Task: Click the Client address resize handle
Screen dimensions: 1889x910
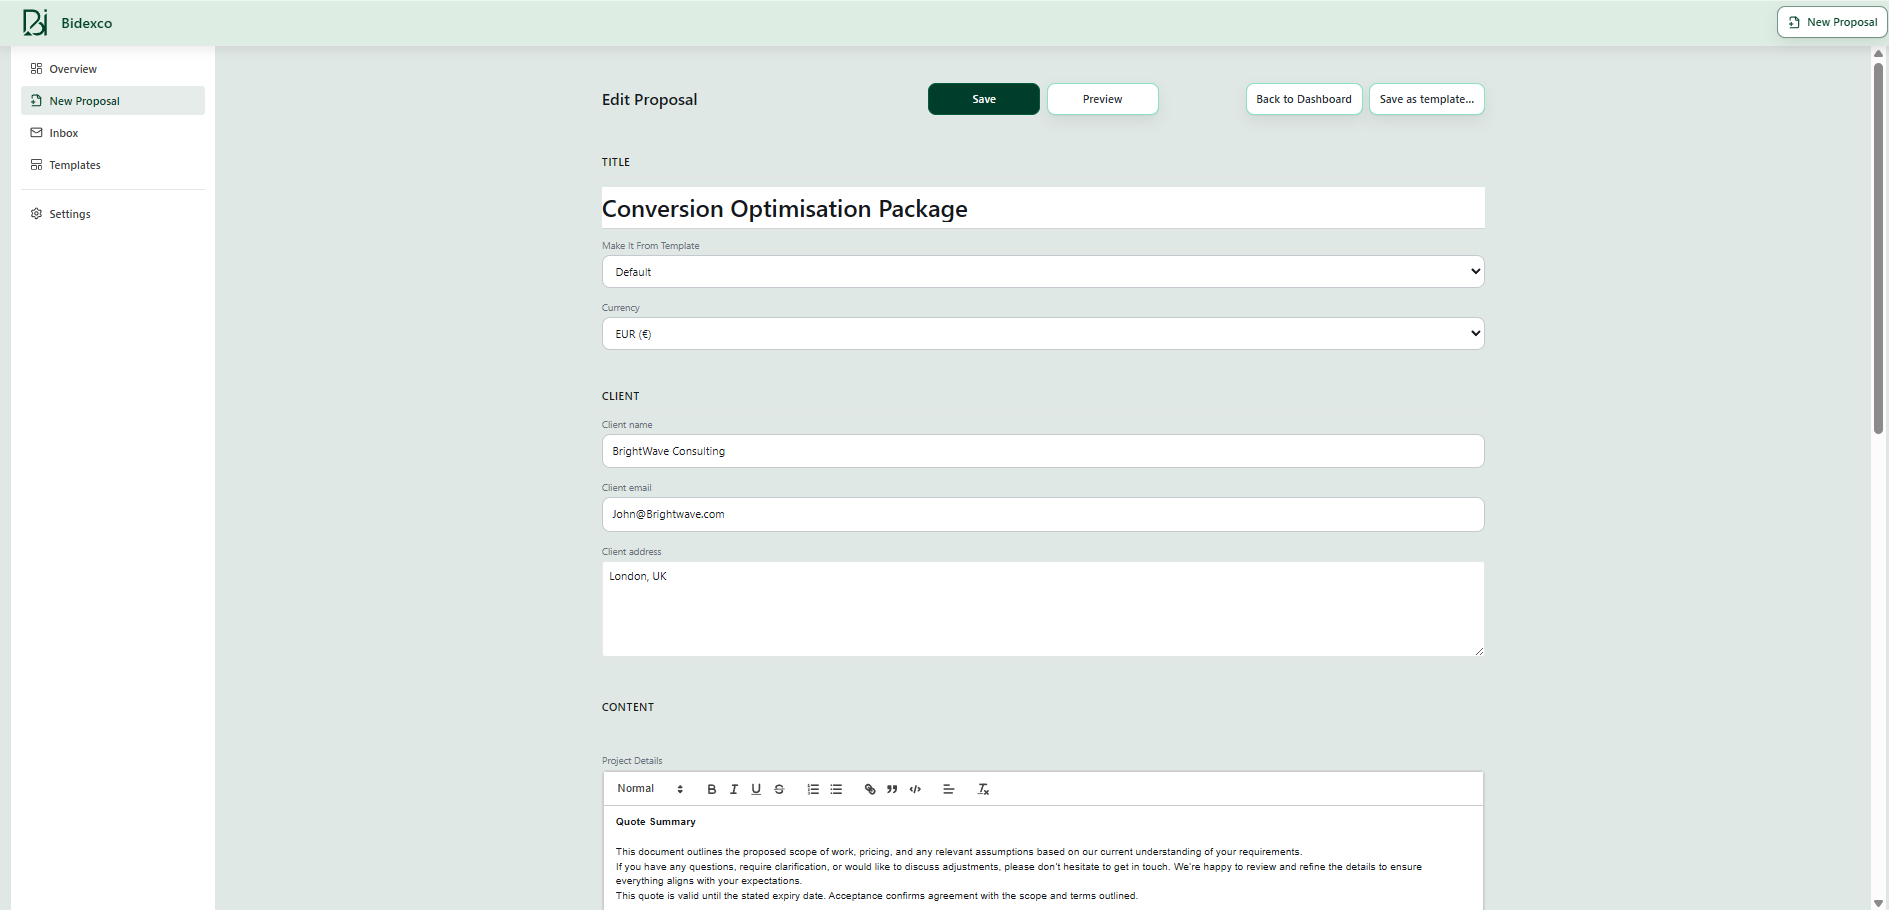Action: click(1479, 651)
